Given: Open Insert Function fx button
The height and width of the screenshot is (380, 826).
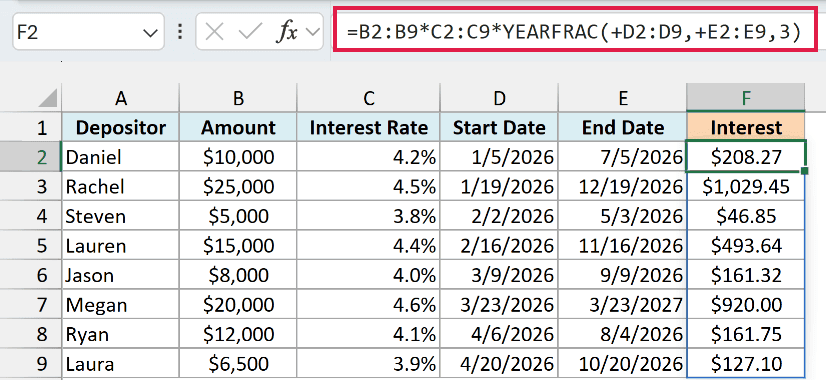Looking at the screenshot, I should click(x=287, y=33).
